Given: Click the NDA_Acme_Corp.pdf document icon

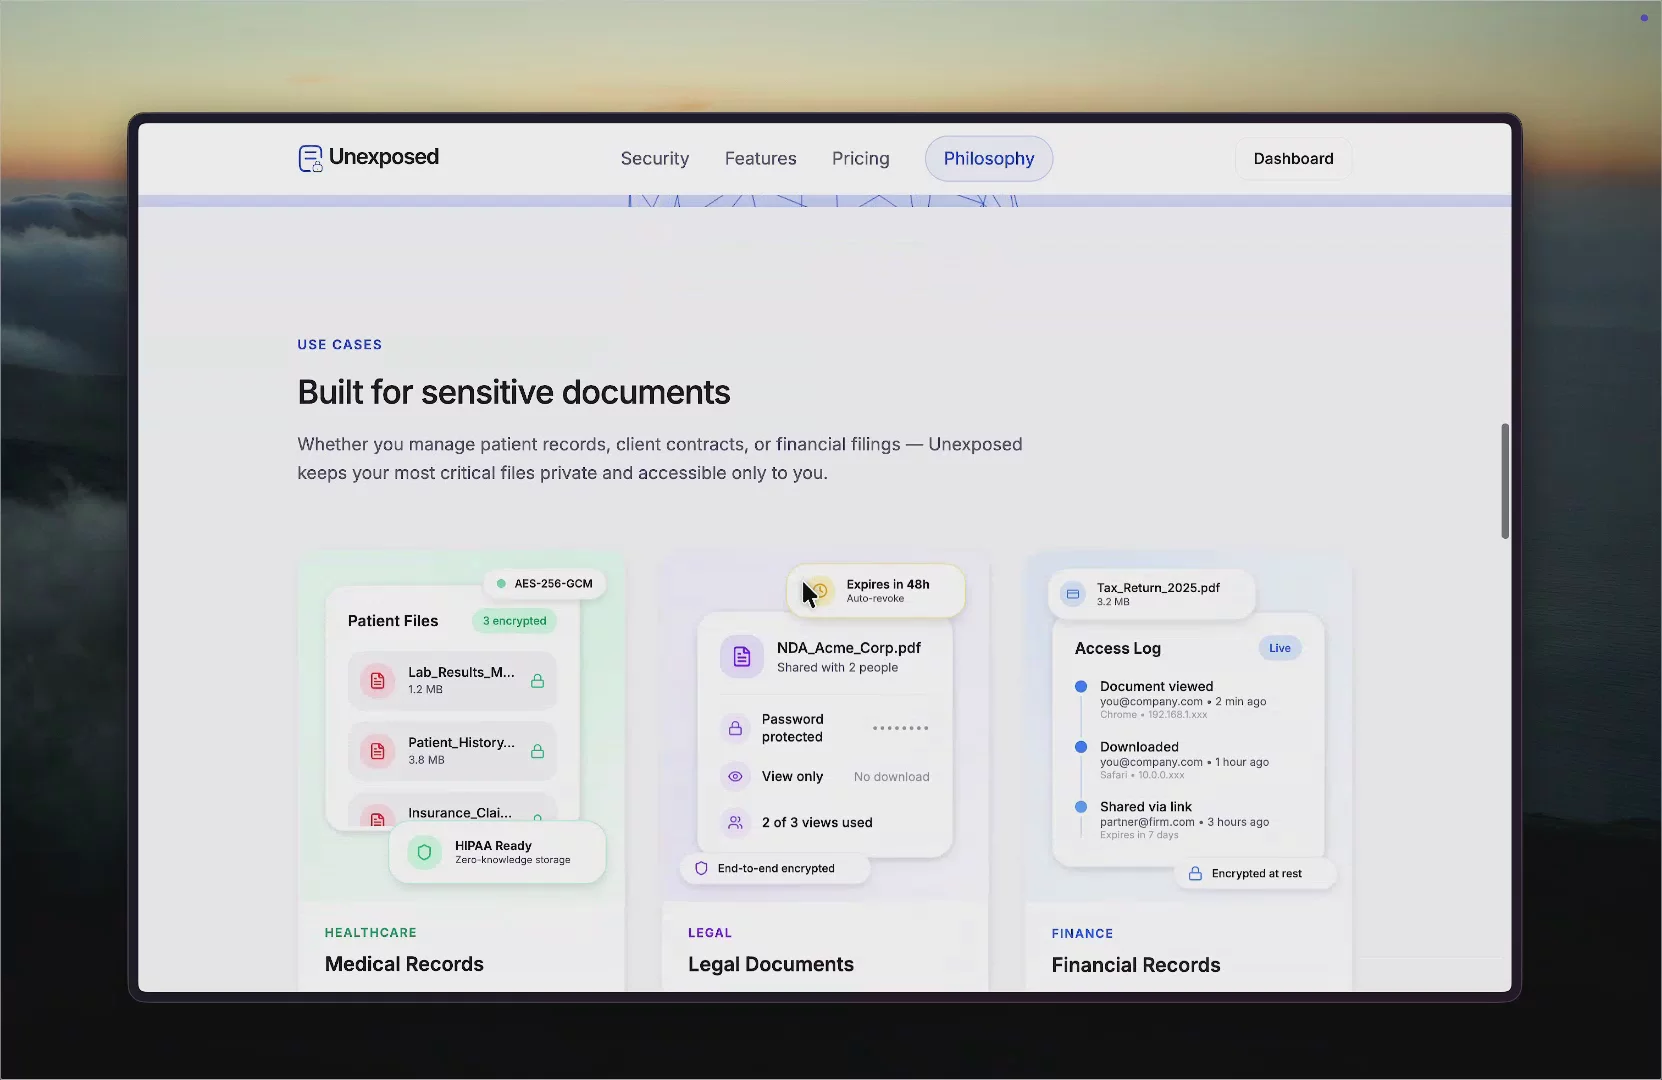Looking at the screenshot, I should click(x=742, y=657).
